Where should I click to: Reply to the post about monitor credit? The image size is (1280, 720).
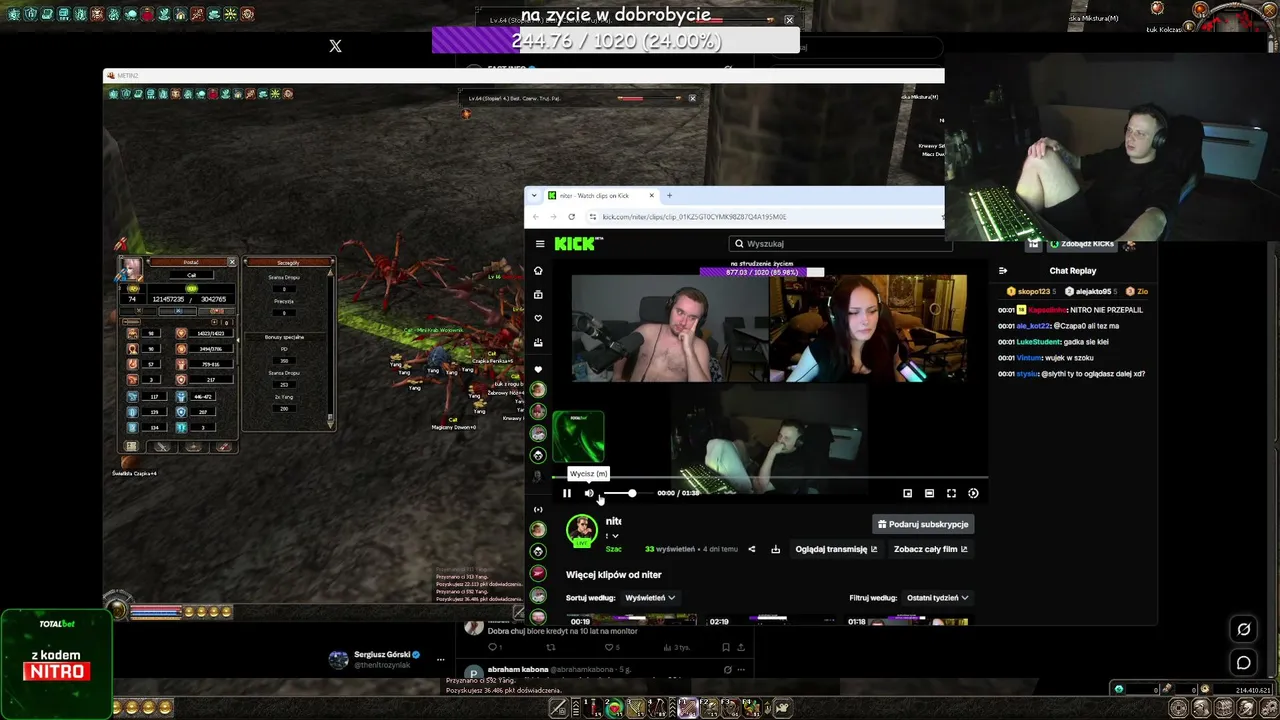(x=494, y=647)
